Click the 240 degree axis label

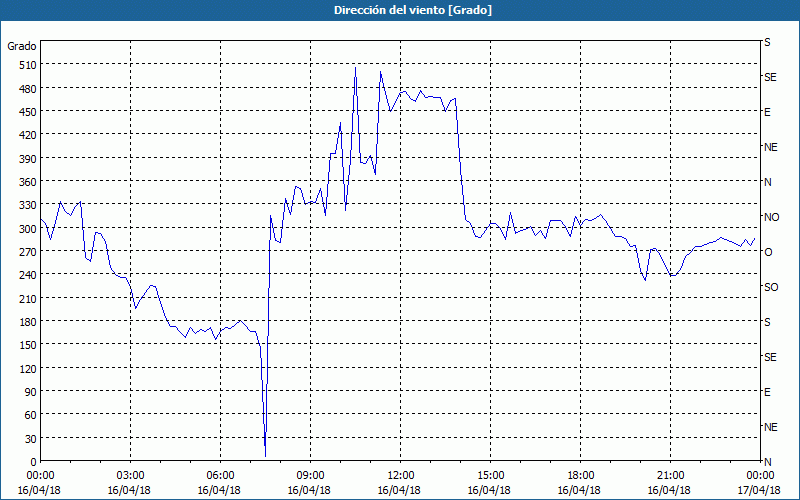(x=28, y=275)
